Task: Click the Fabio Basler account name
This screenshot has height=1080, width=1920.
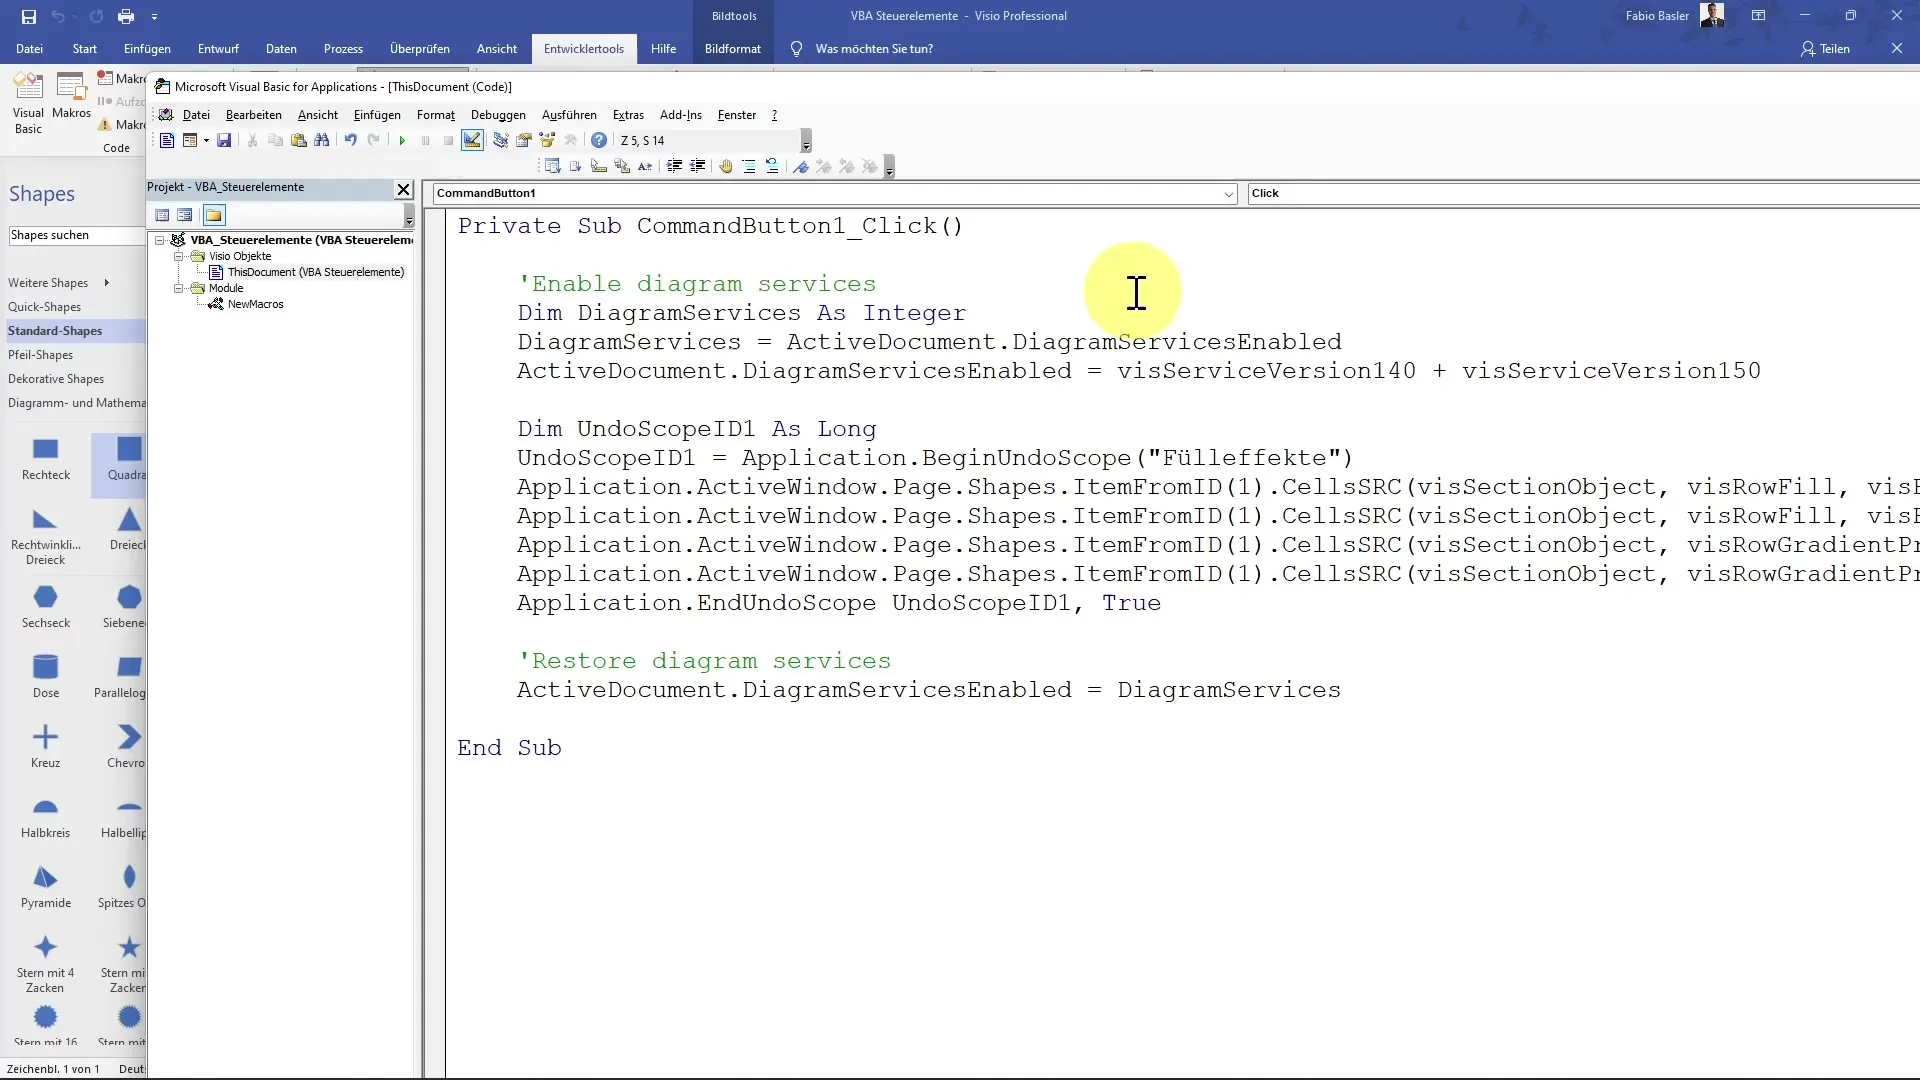Action: [x=1657, y=16]
